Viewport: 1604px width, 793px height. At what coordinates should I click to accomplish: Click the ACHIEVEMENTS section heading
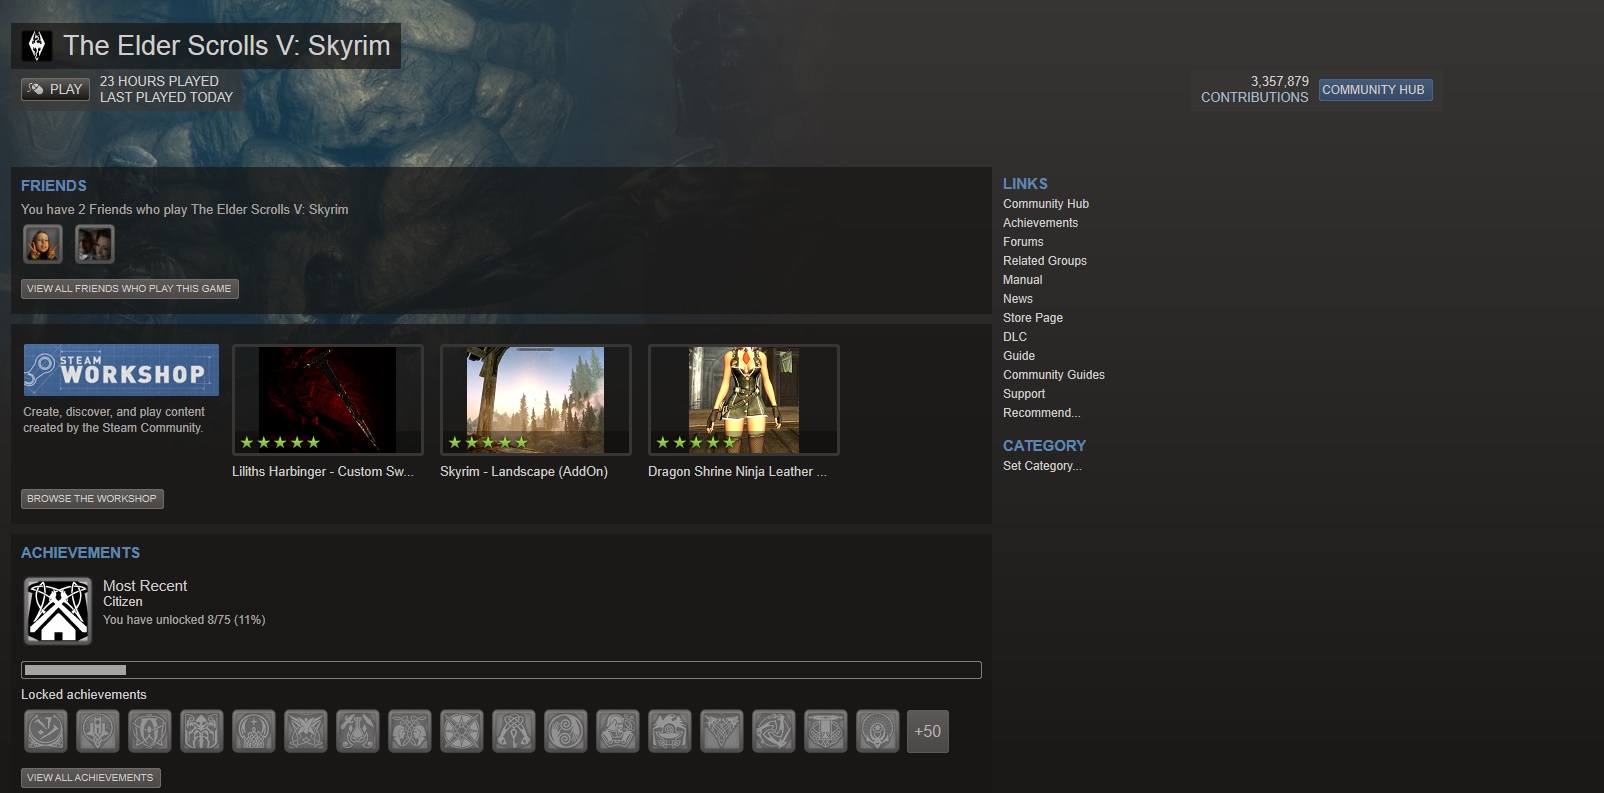click(81, 553)
